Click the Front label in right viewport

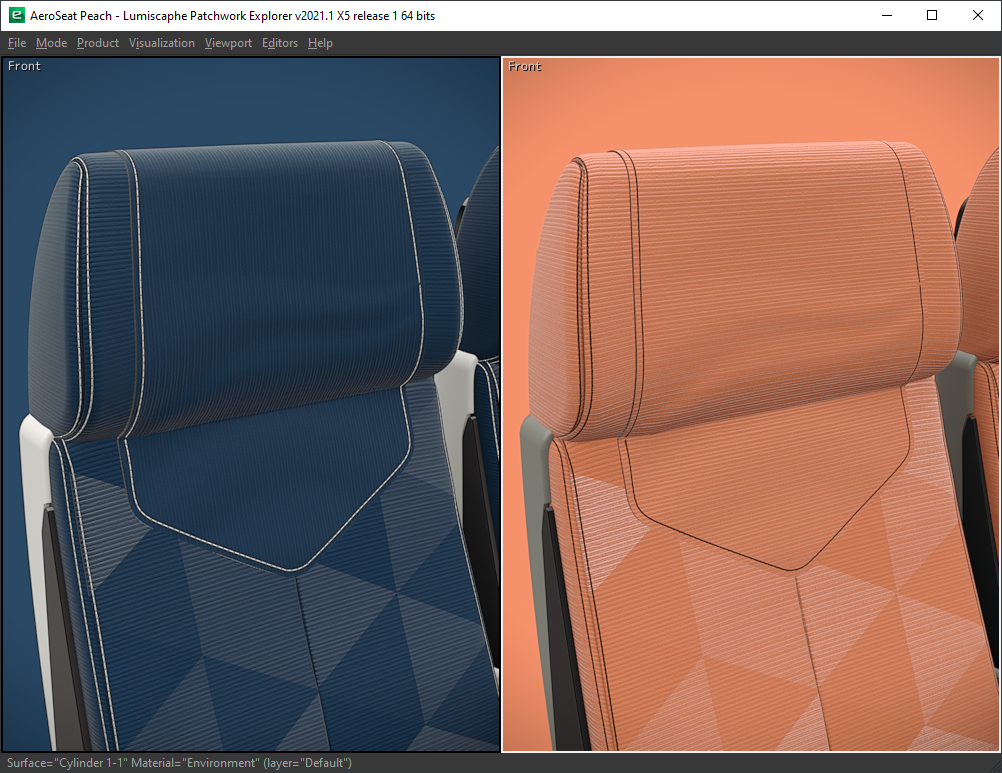[x=525, y=66]
